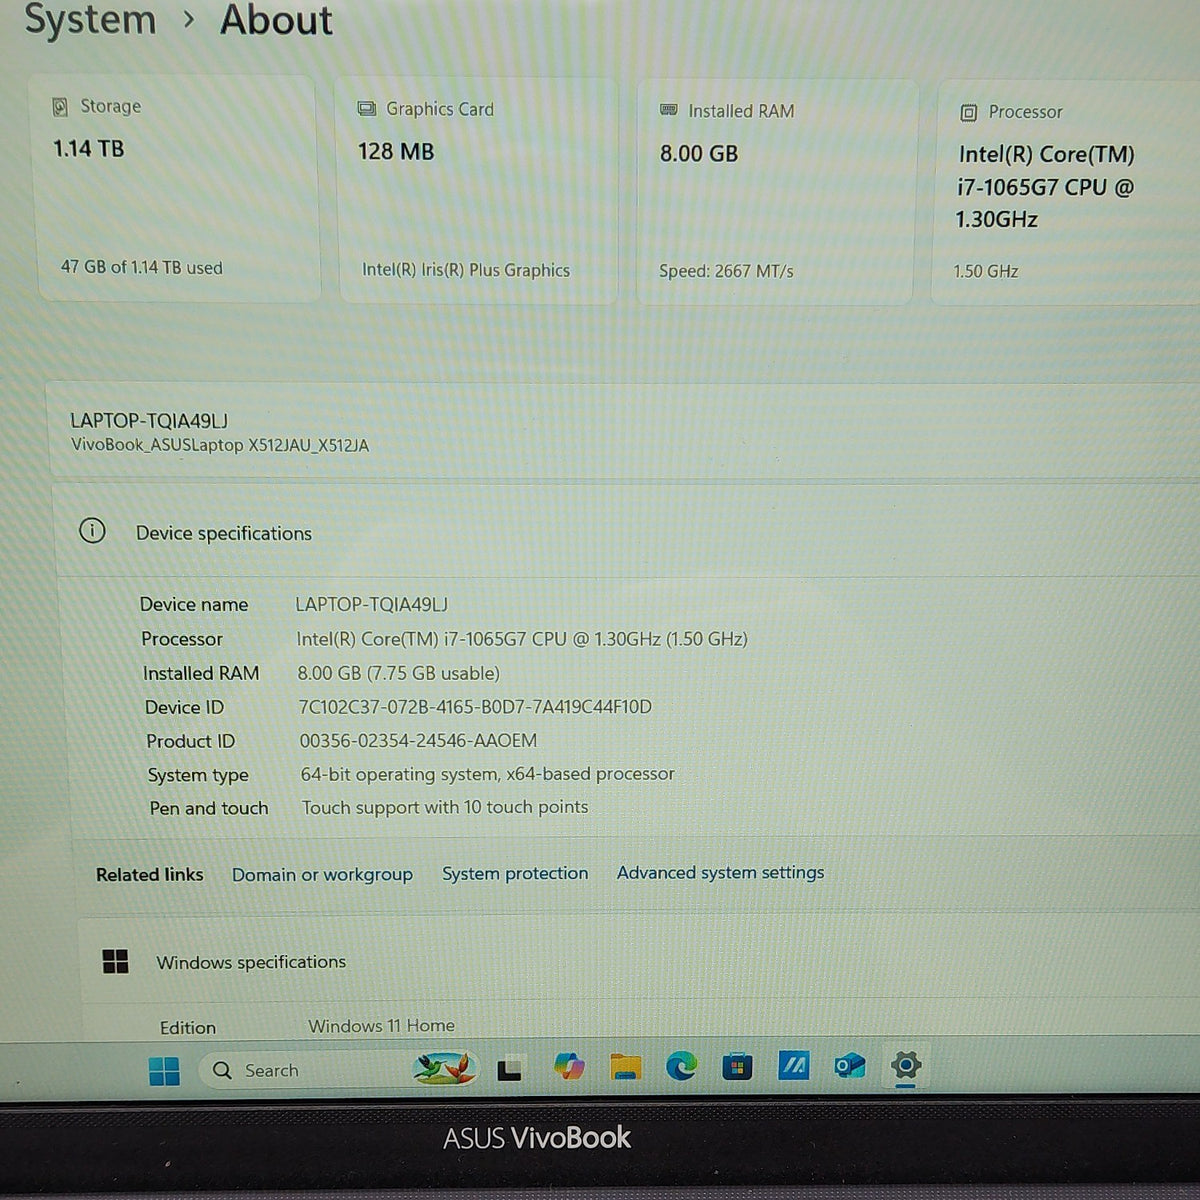Open MyASUS app from the taskbar

click(794, 1066)
